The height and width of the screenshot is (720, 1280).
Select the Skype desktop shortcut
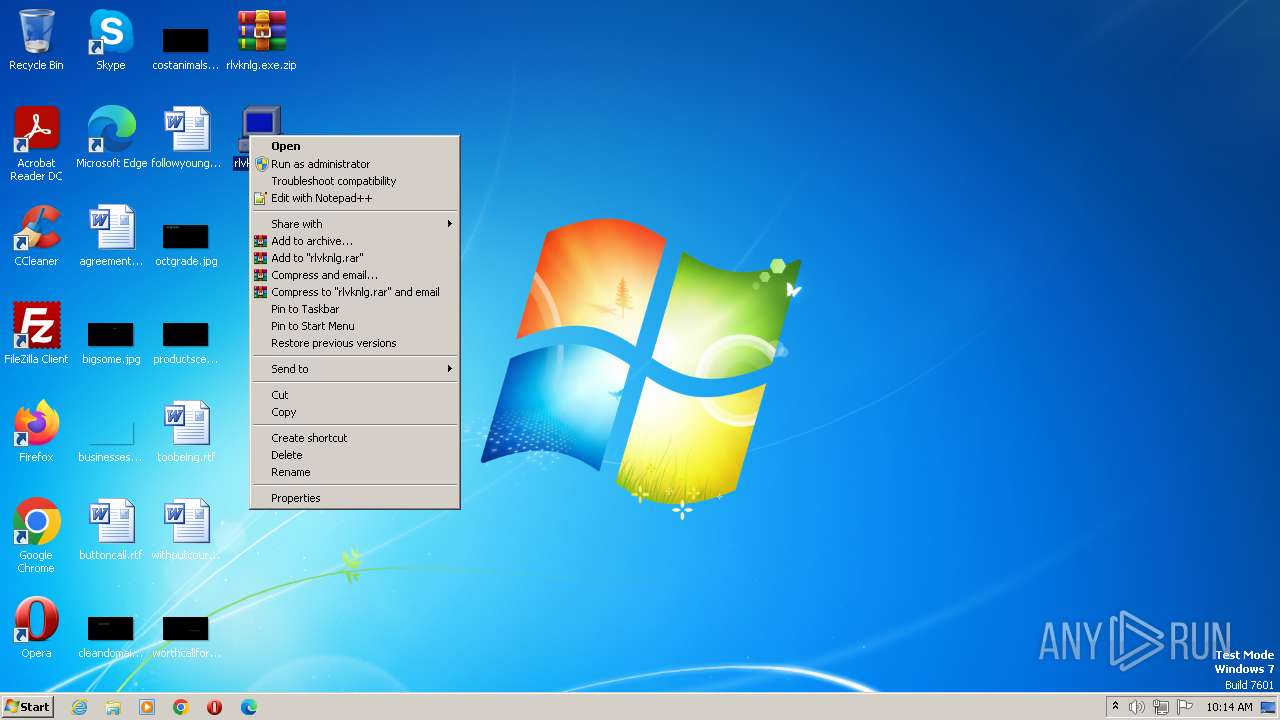[x=111, y=40]
